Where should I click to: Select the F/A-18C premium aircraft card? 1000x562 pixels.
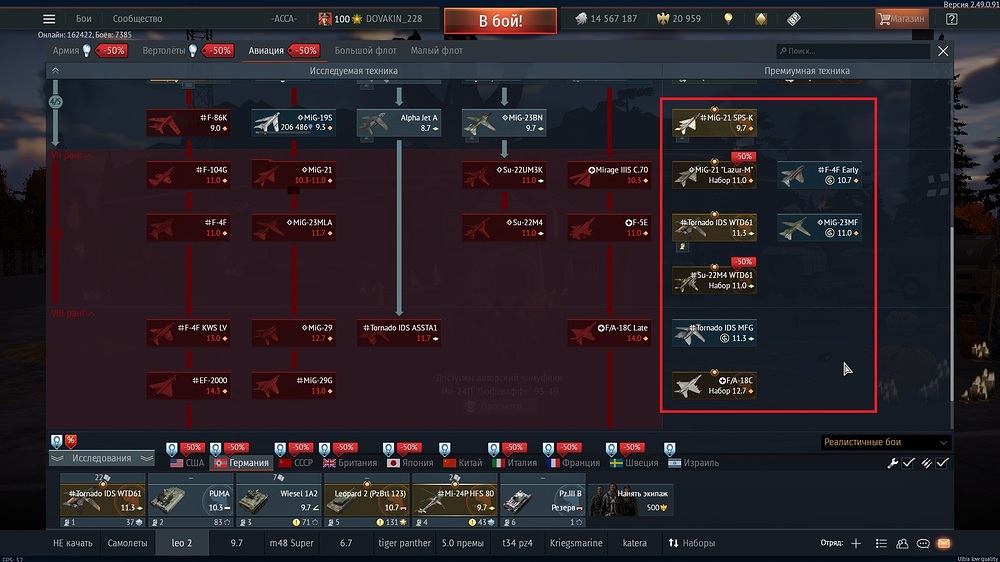click(714, 385)
